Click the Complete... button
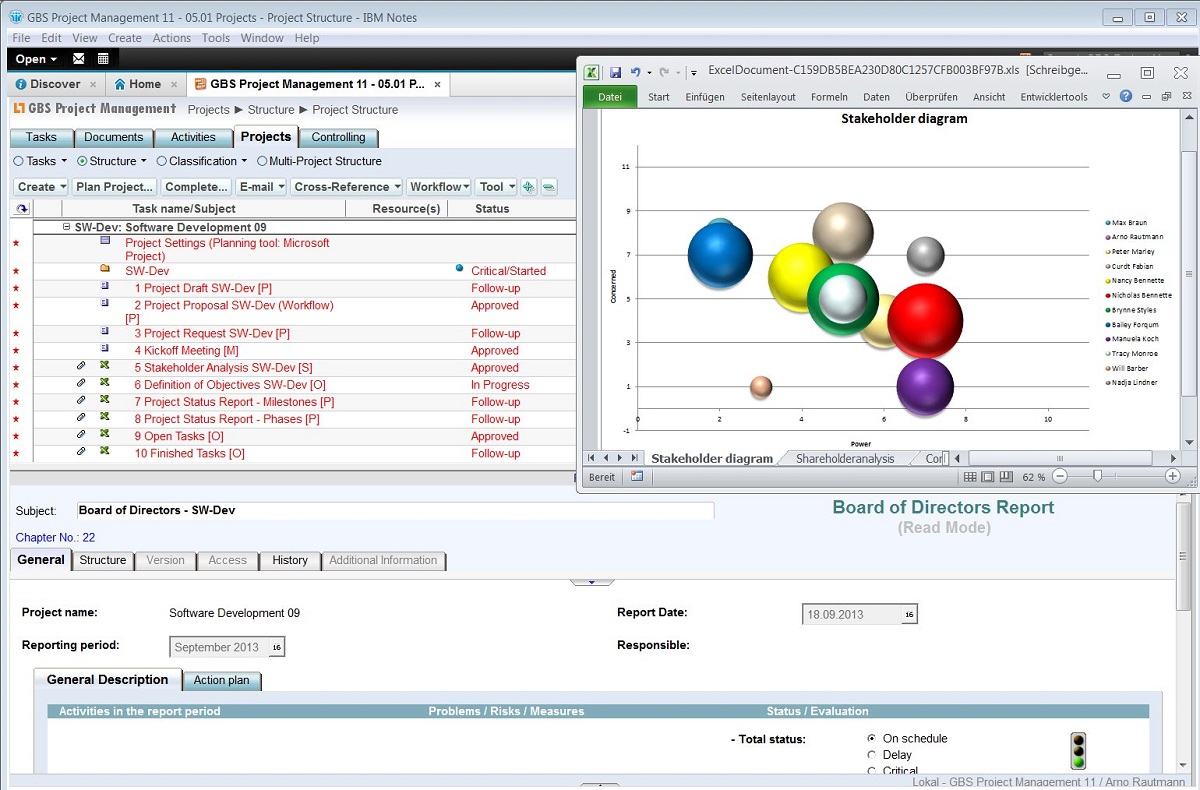Screen dimensions: 1200x790 (196, 187)
